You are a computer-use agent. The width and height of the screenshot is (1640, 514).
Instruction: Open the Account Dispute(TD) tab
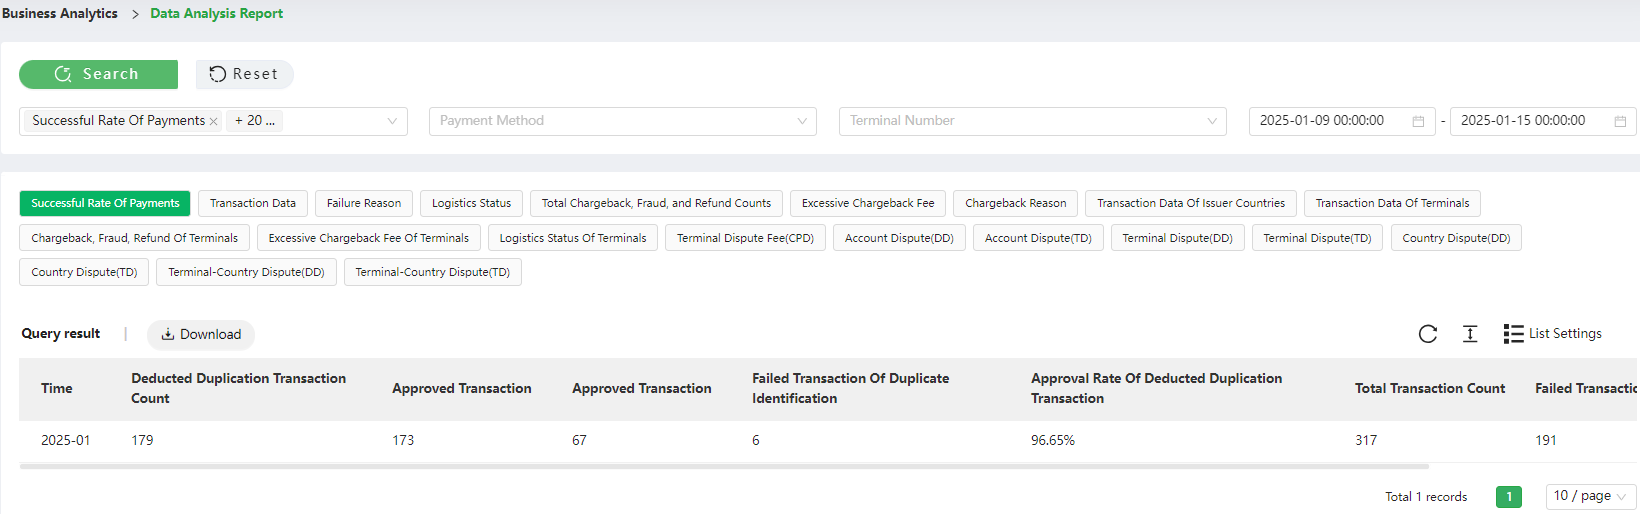1038,238
